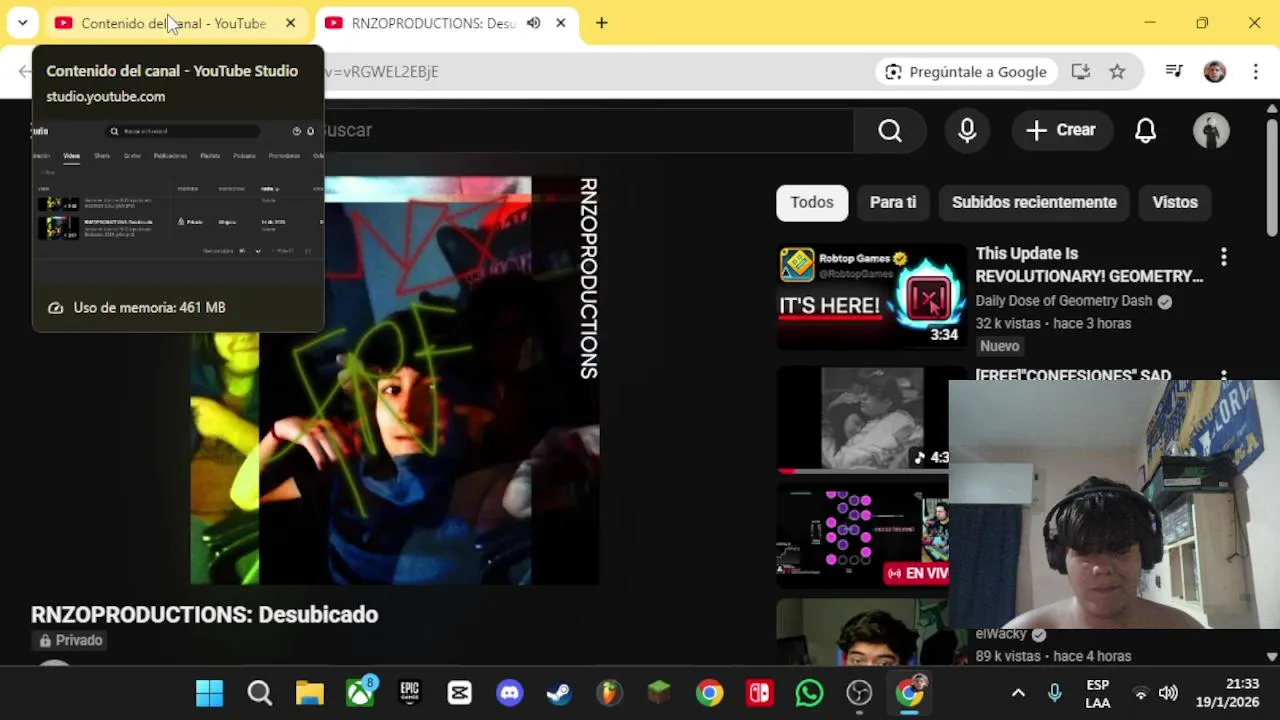1280x720 pixels.
Task: Open the YouTube account avatar menu
Action: pyautogui.click(x=1211, y=131)
